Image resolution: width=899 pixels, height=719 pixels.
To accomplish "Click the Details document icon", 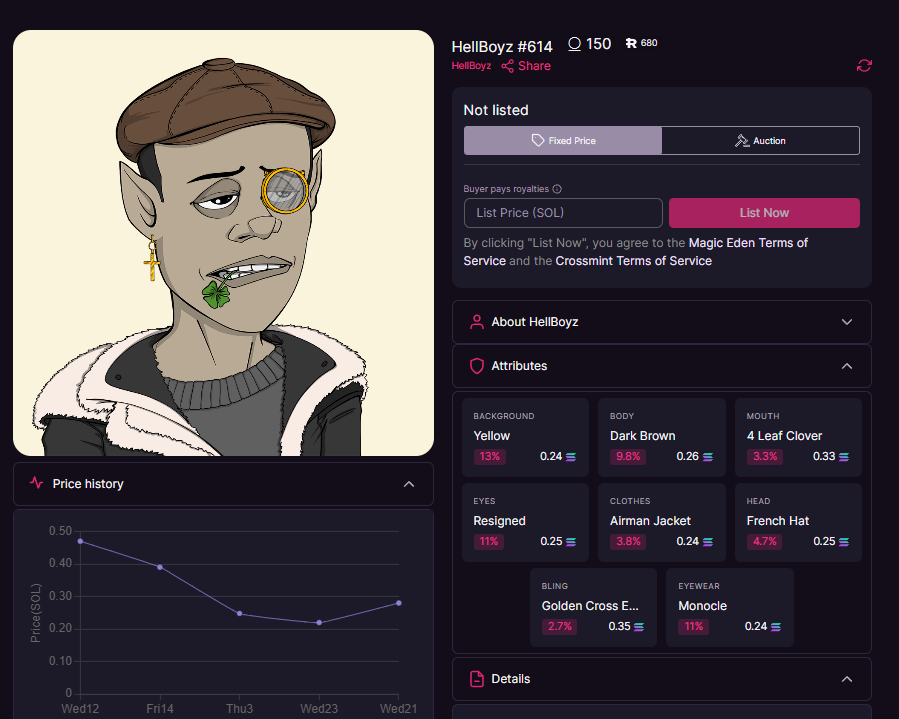I will (476, 679).
